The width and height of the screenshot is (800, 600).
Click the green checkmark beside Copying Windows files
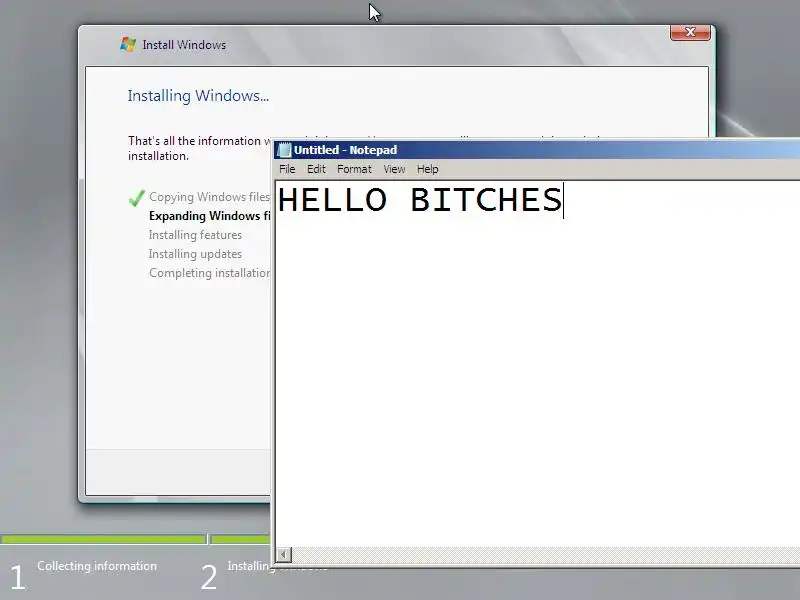[x=136, y=197]
